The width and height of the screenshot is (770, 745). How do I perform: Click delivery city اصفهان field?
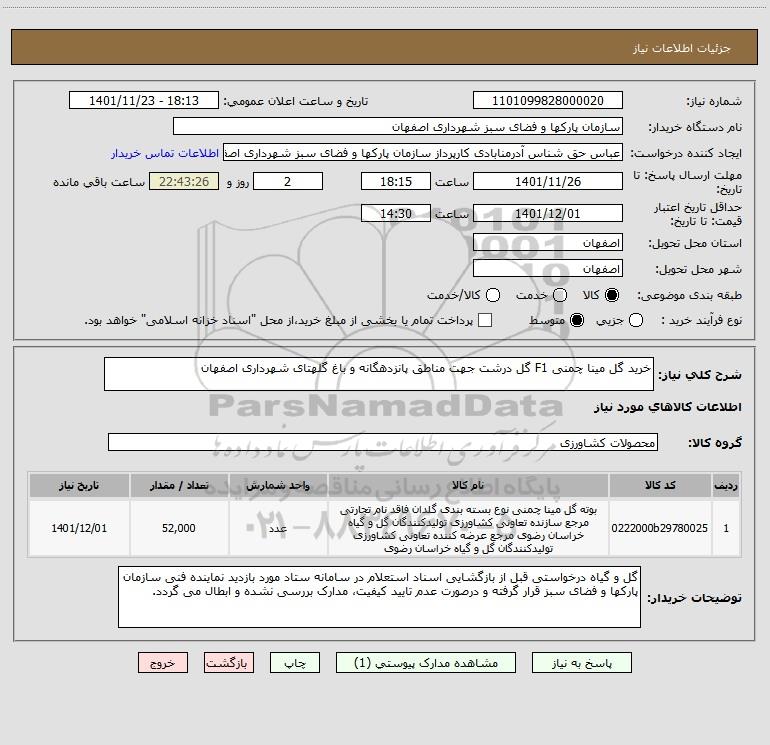point(548,268)
